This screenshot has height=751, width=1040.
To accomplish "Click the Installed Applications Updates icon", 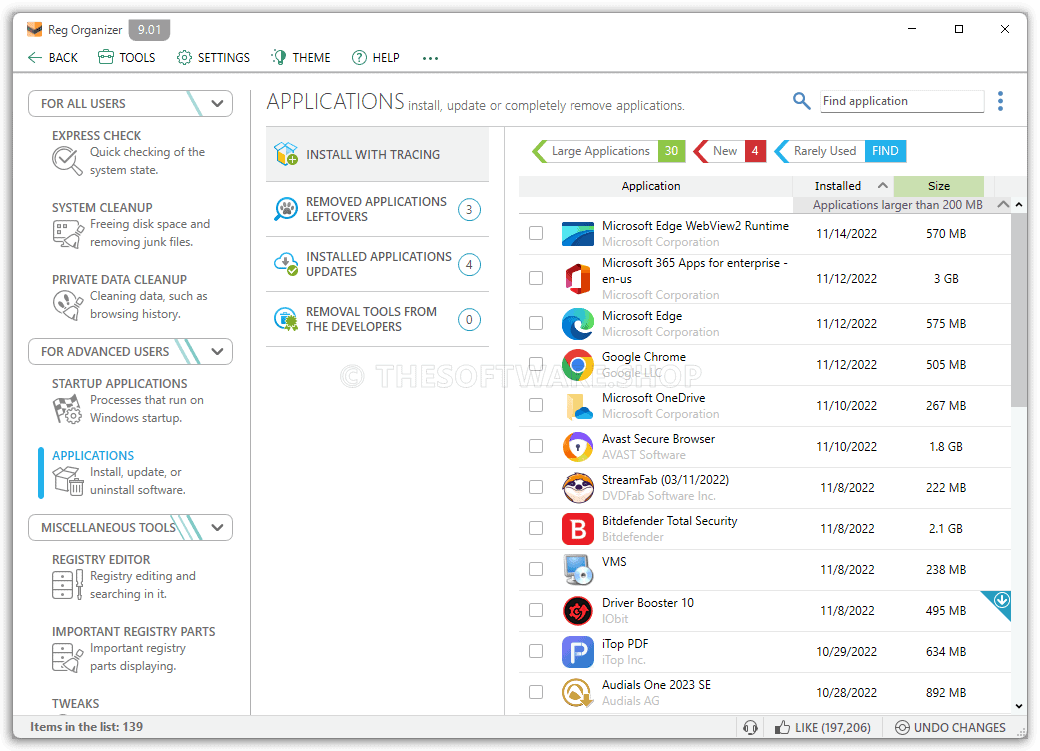I will [x=286, y=264].
